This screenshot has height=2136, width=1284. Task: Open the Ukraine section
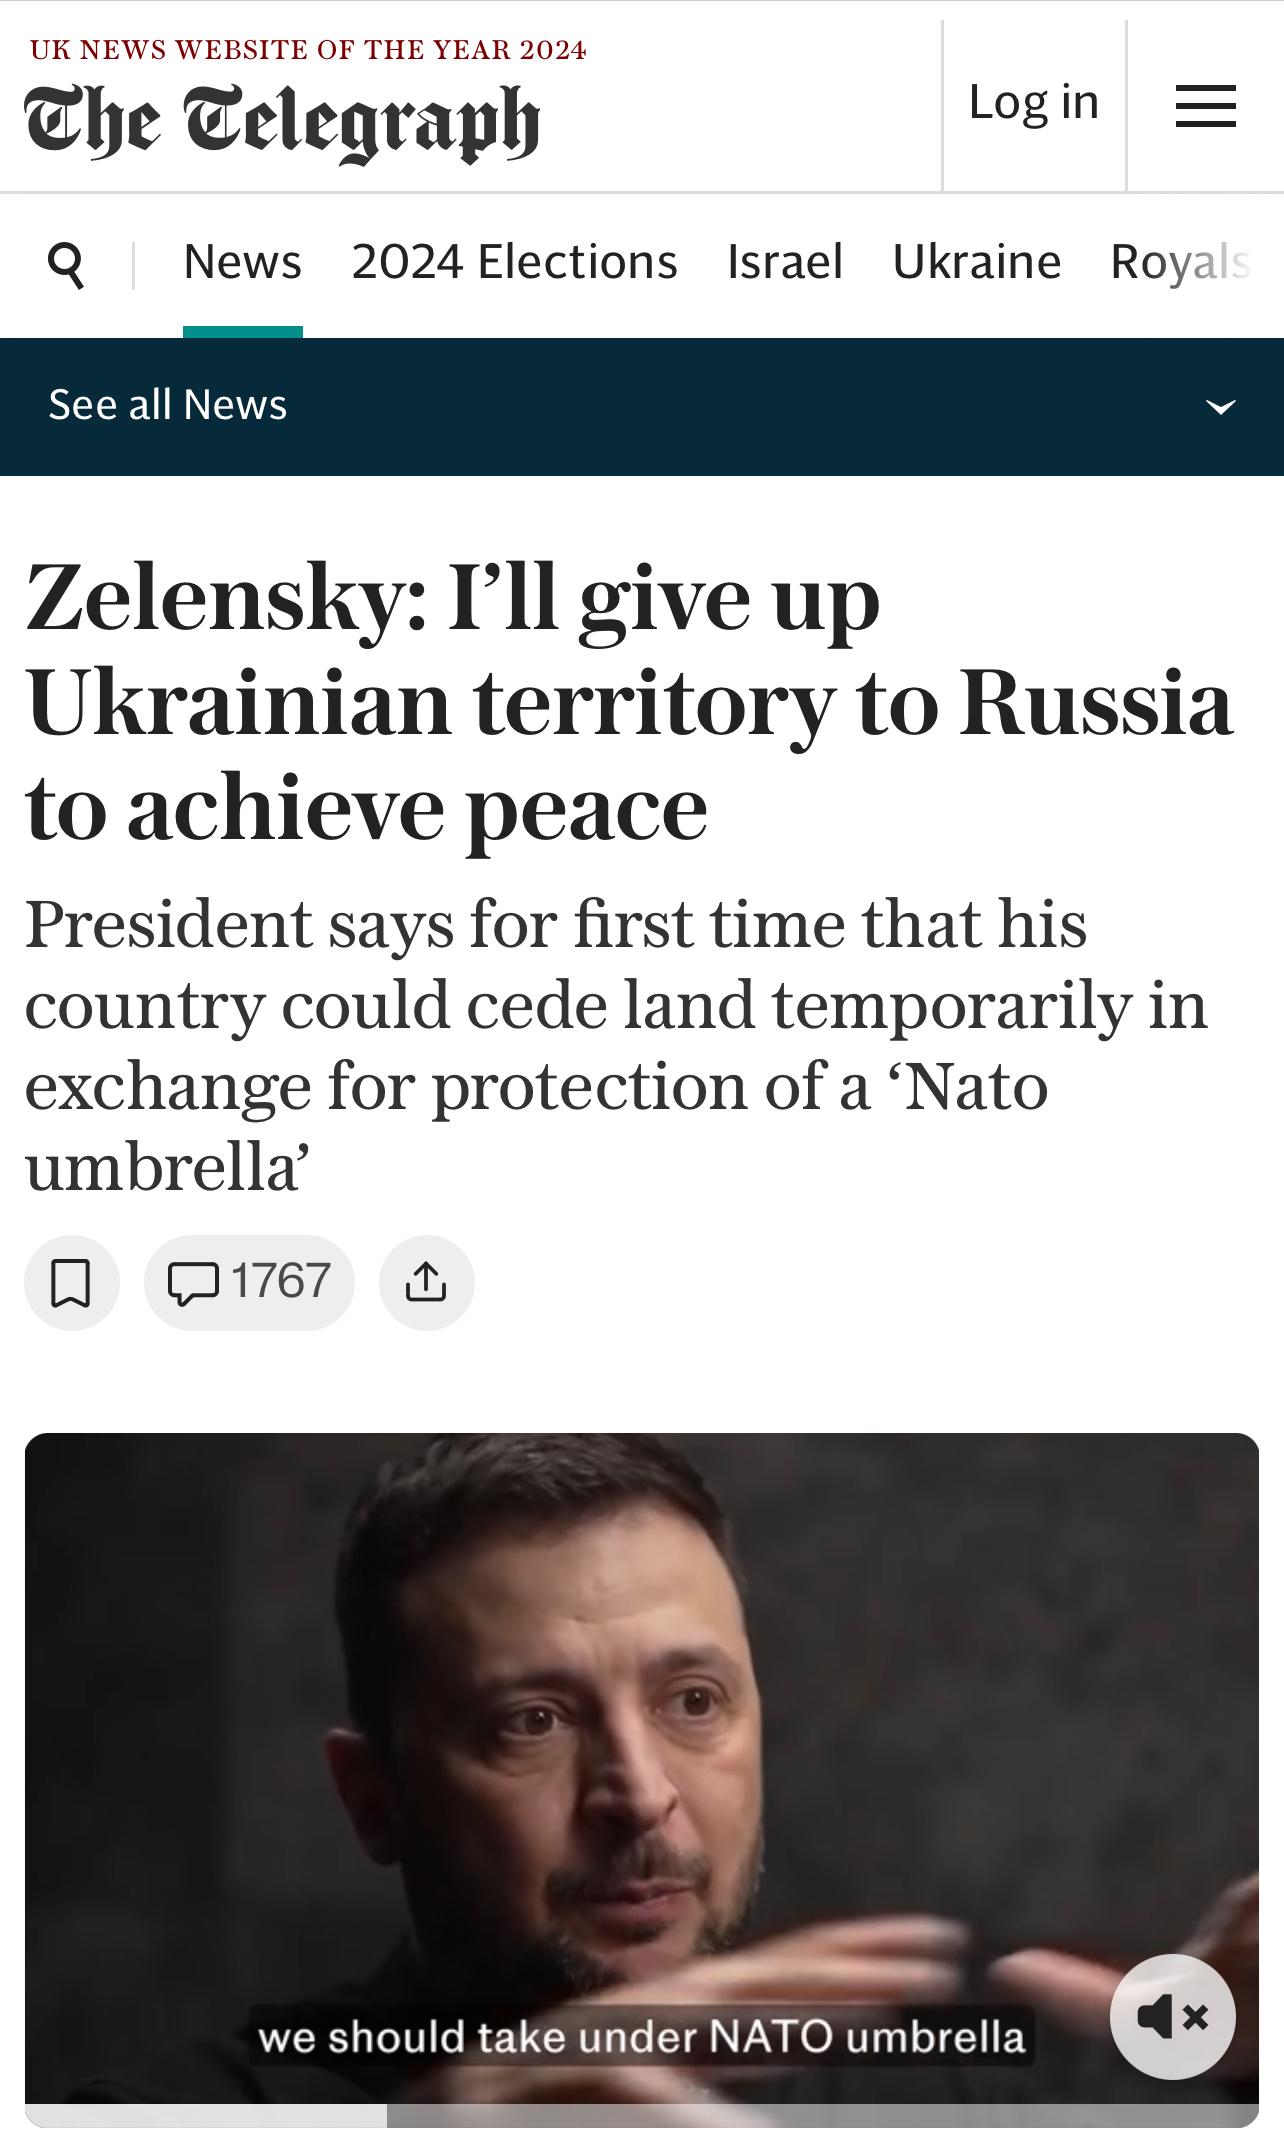976,262
